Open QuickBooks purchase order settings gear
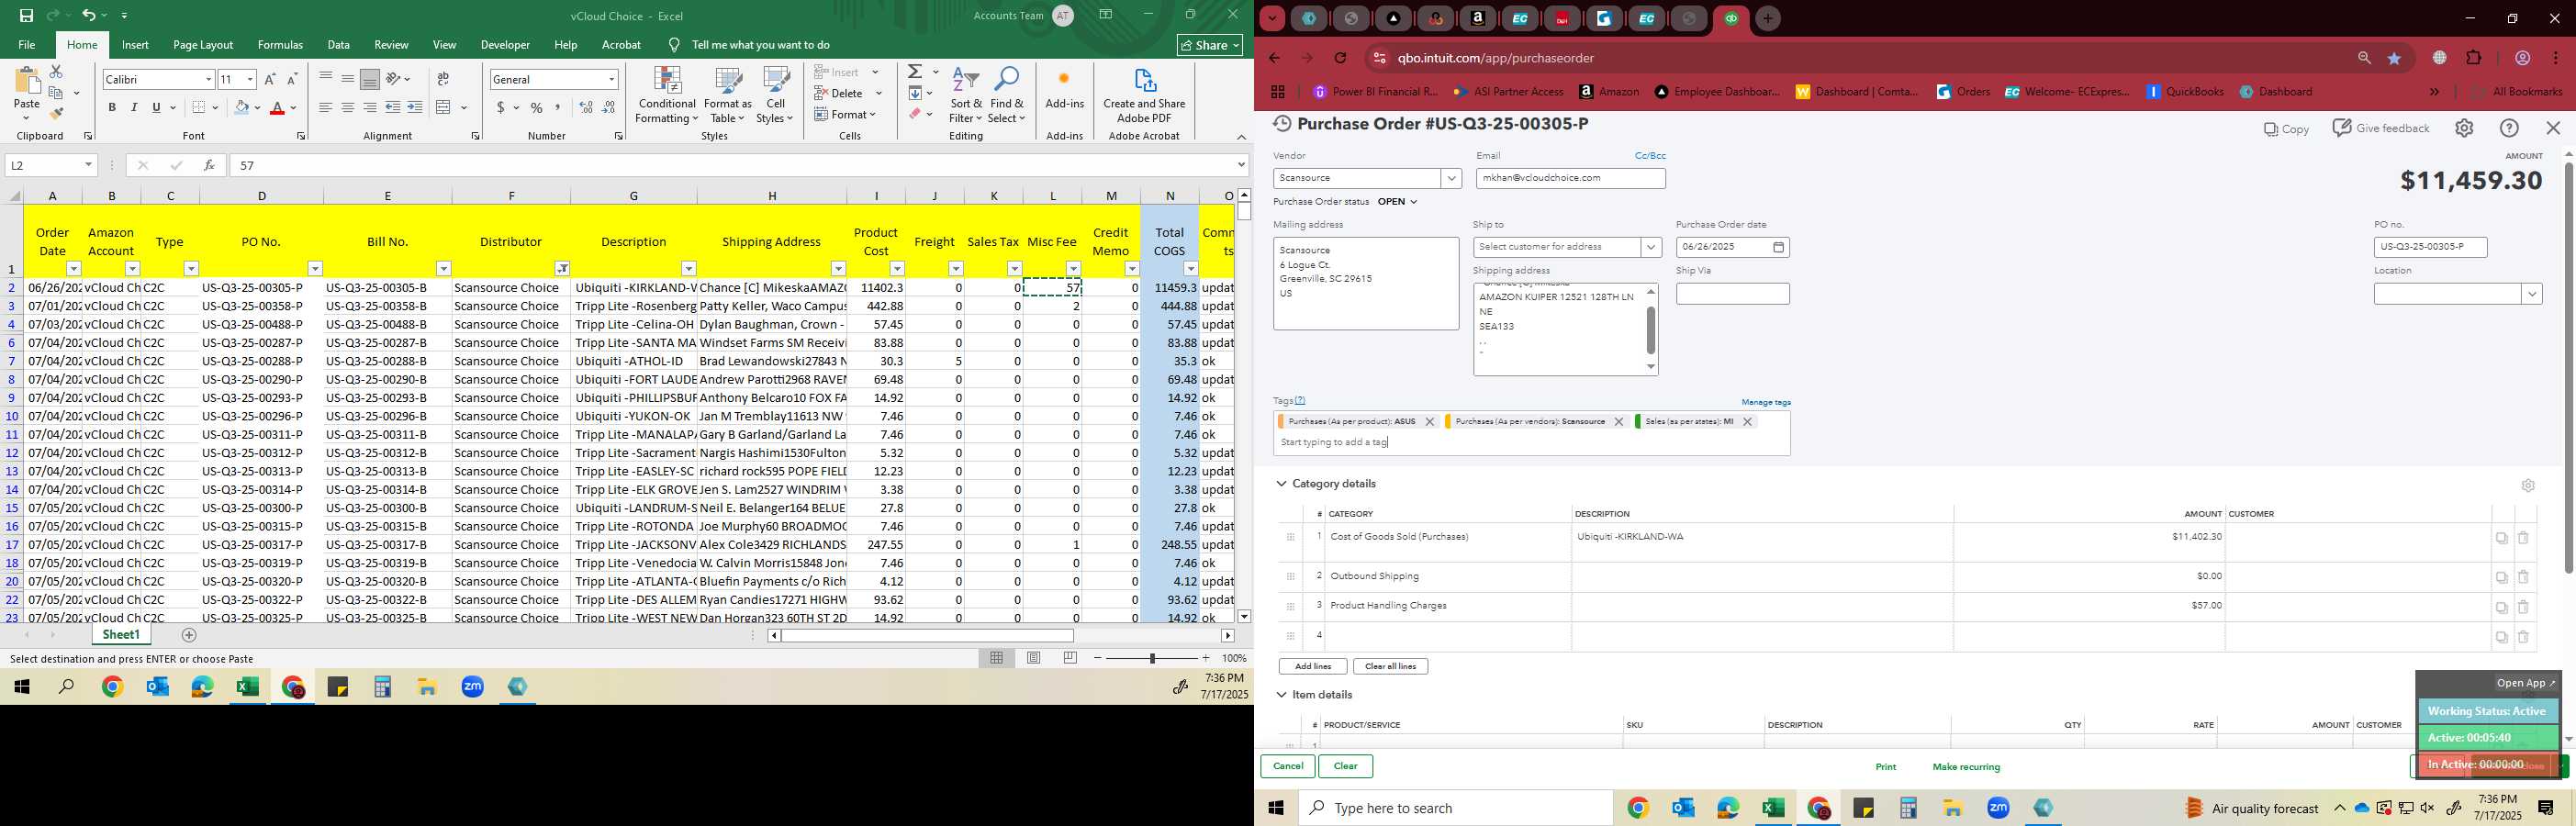Image resolution: width=2576 pixels, height=826 pixels. pos(2464,128)
